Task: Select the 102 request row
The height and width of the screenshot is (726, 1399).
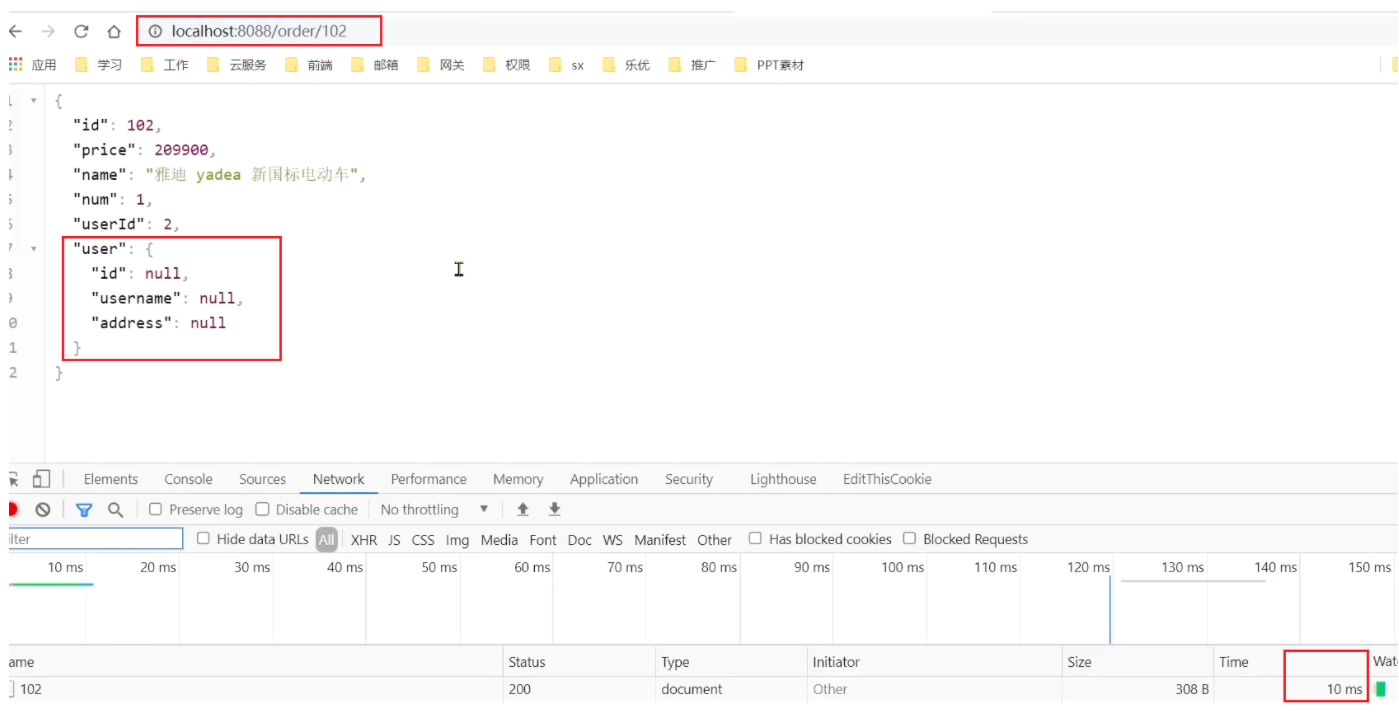Action: [x=31, y=689]
